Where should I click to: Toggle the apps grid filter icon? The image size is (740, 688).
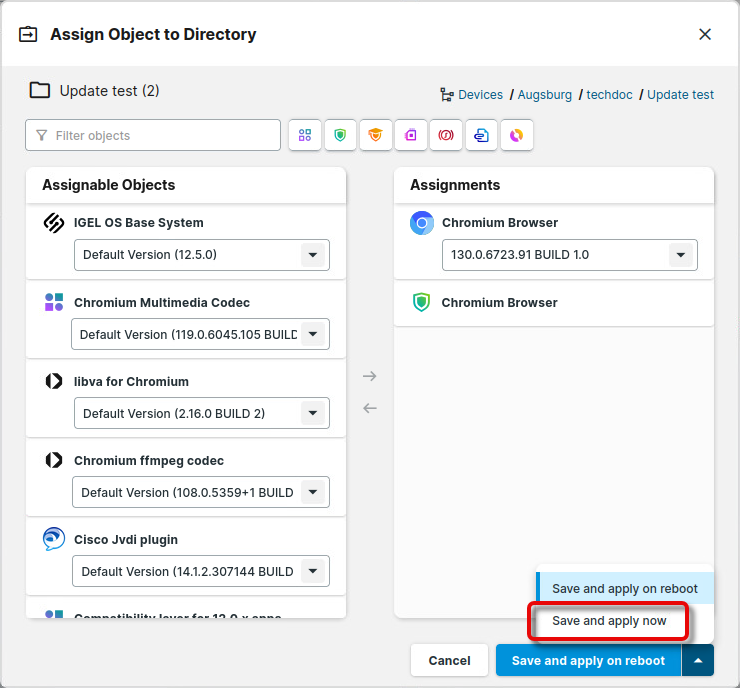[305, 135]
